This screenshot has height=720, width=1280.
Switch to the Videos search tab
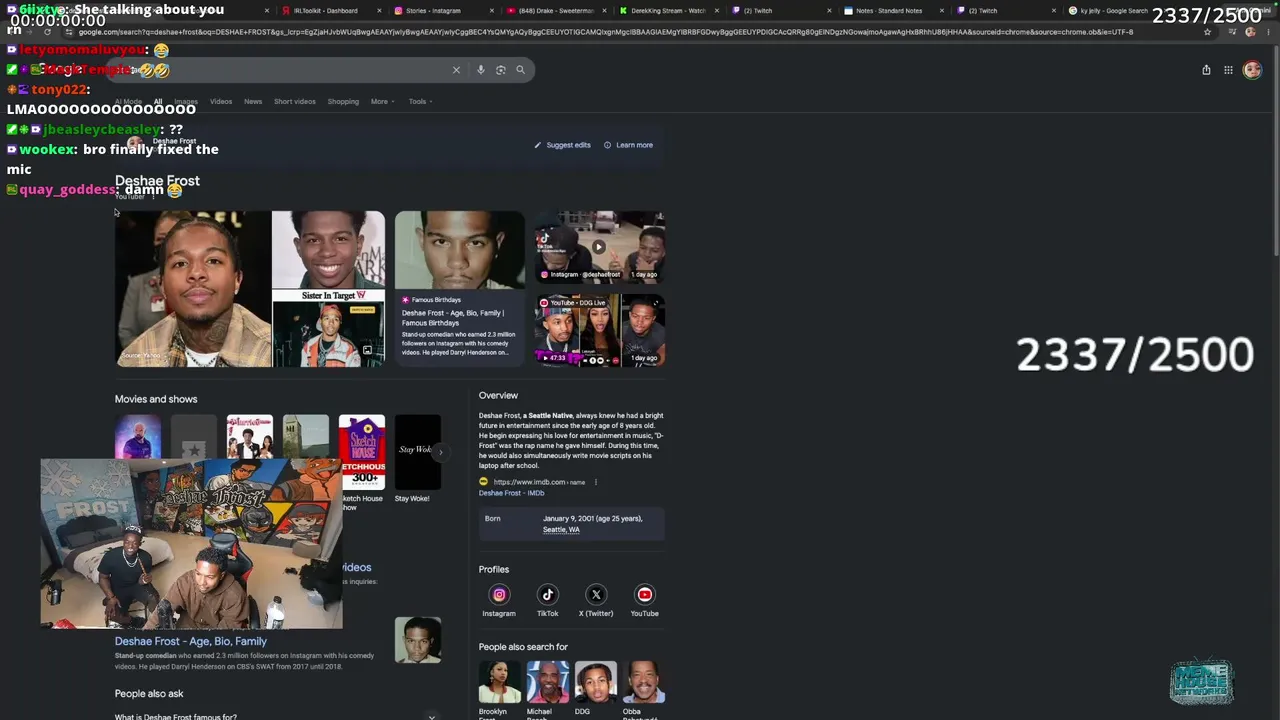(221, 101)
